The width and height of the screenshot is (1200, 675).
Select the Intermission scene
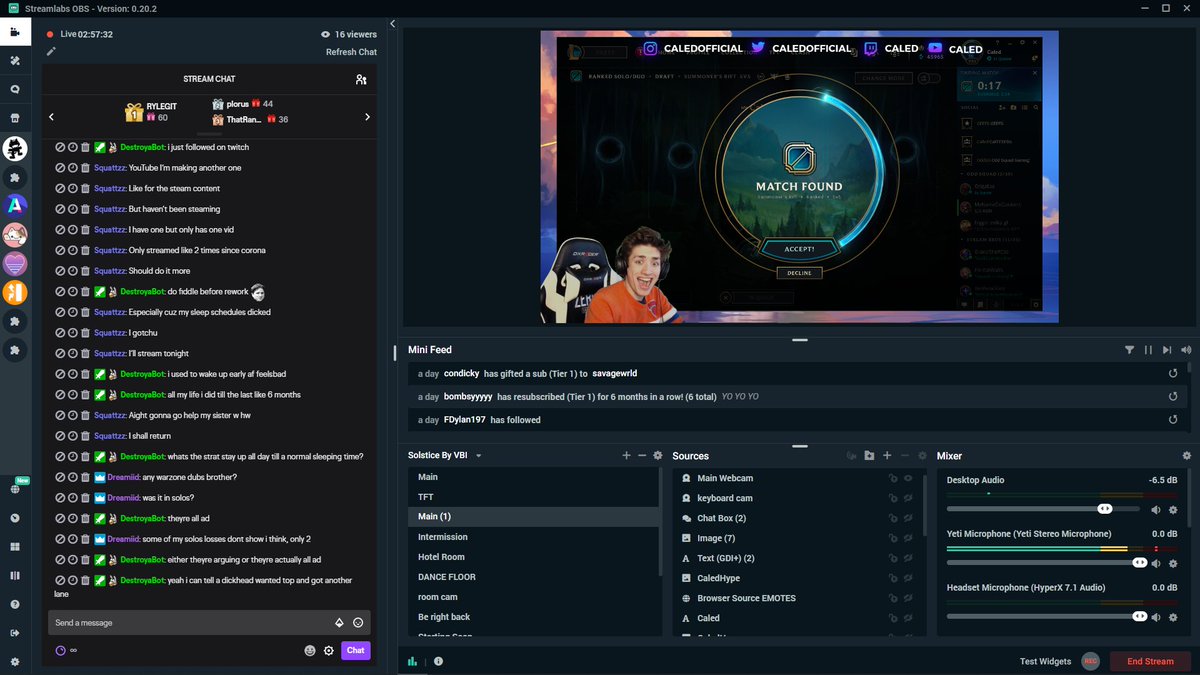(x=534, y=537)
